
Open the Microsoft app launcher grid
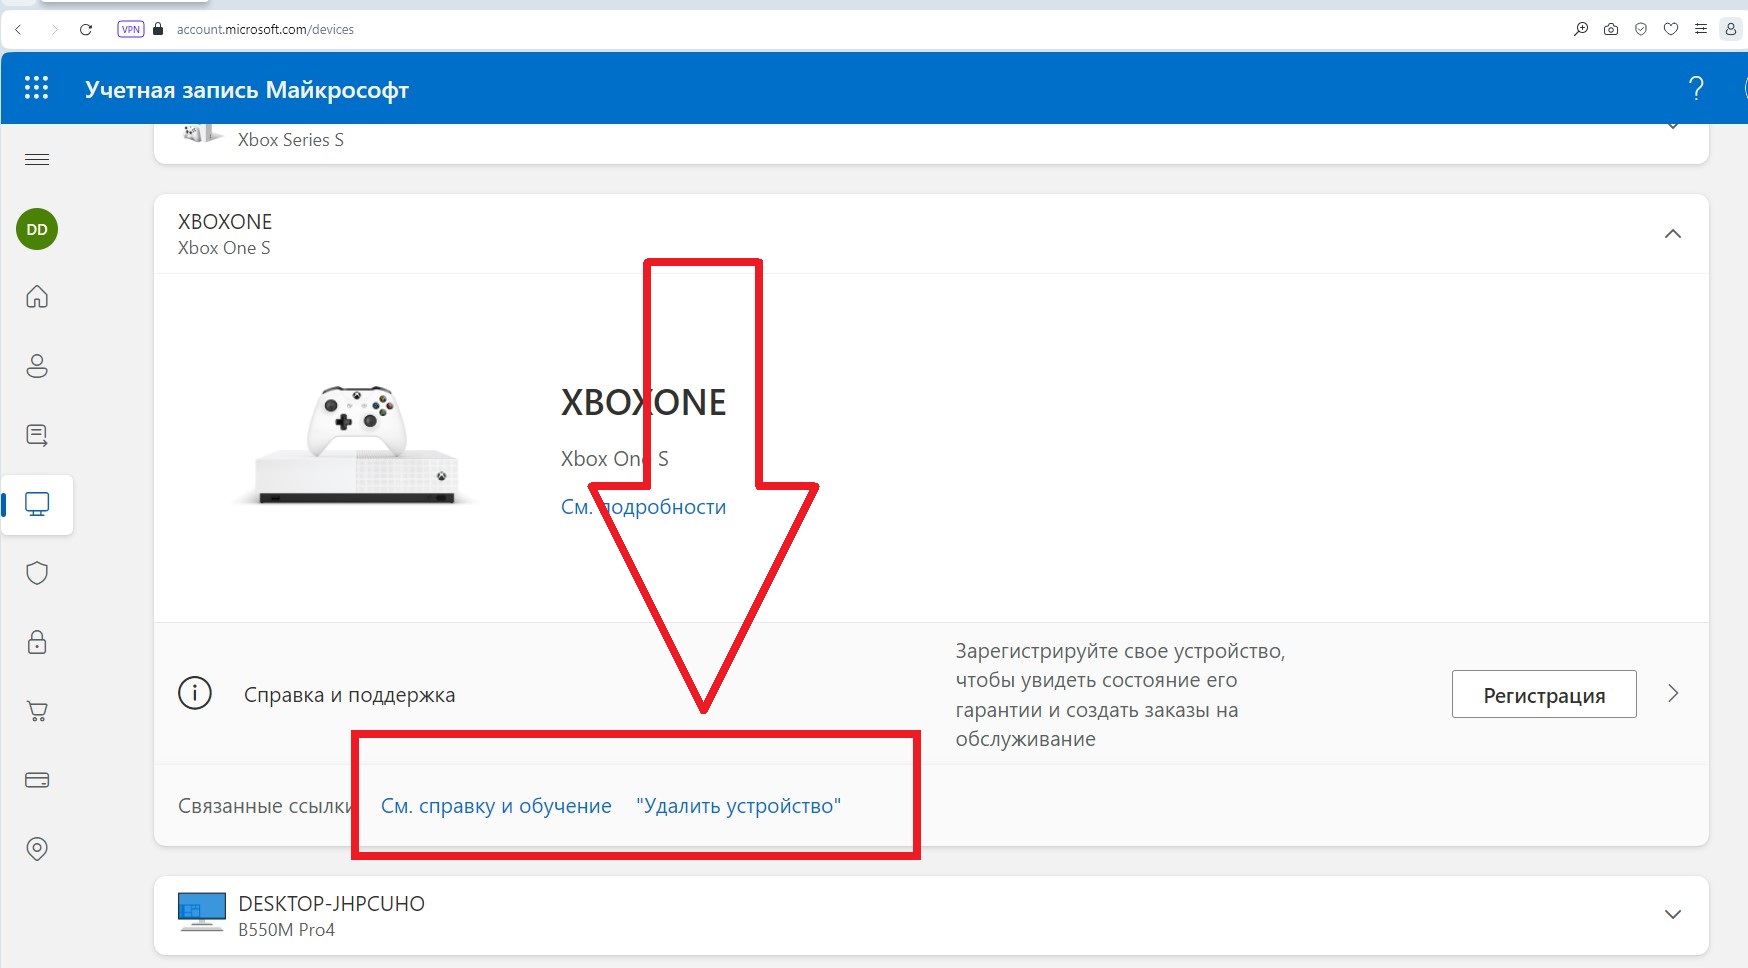pyautogui.click(x=36, y=88)
